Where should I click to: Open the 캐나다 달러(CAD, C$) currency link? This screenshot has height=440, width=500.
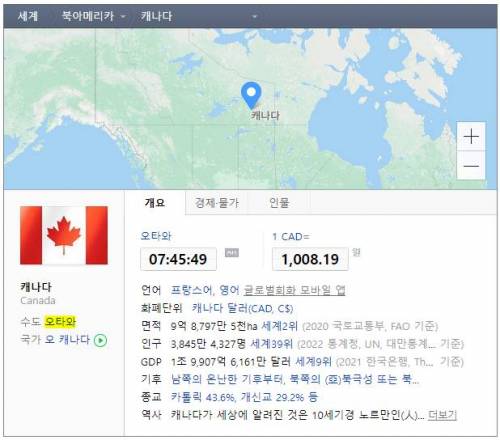242,308
